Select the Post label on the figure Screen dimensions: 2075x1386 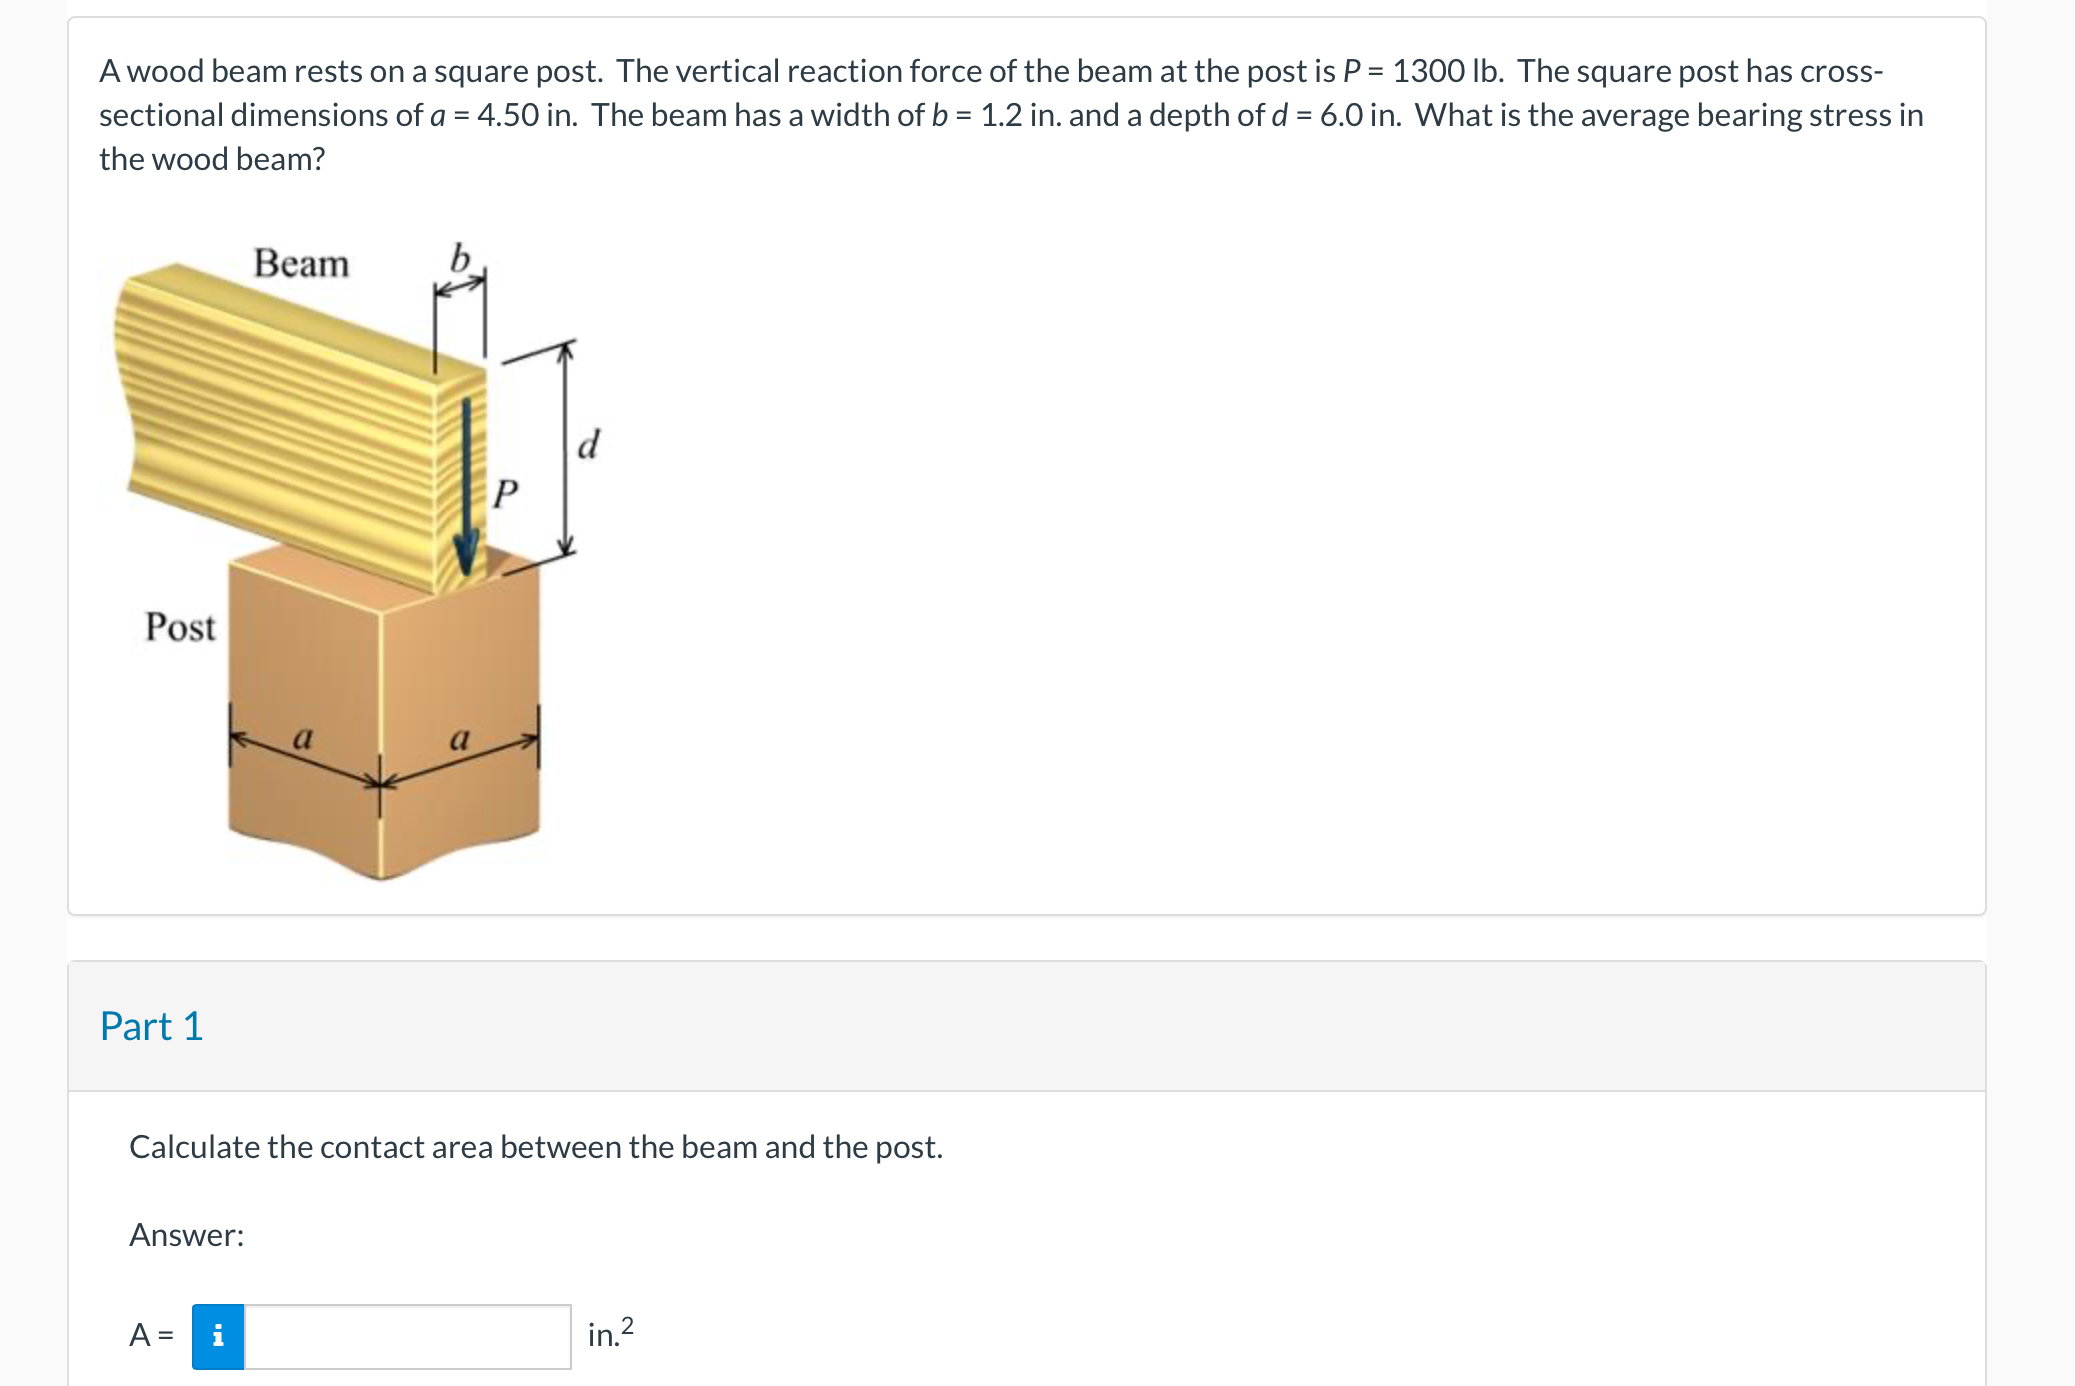[181, 628]
